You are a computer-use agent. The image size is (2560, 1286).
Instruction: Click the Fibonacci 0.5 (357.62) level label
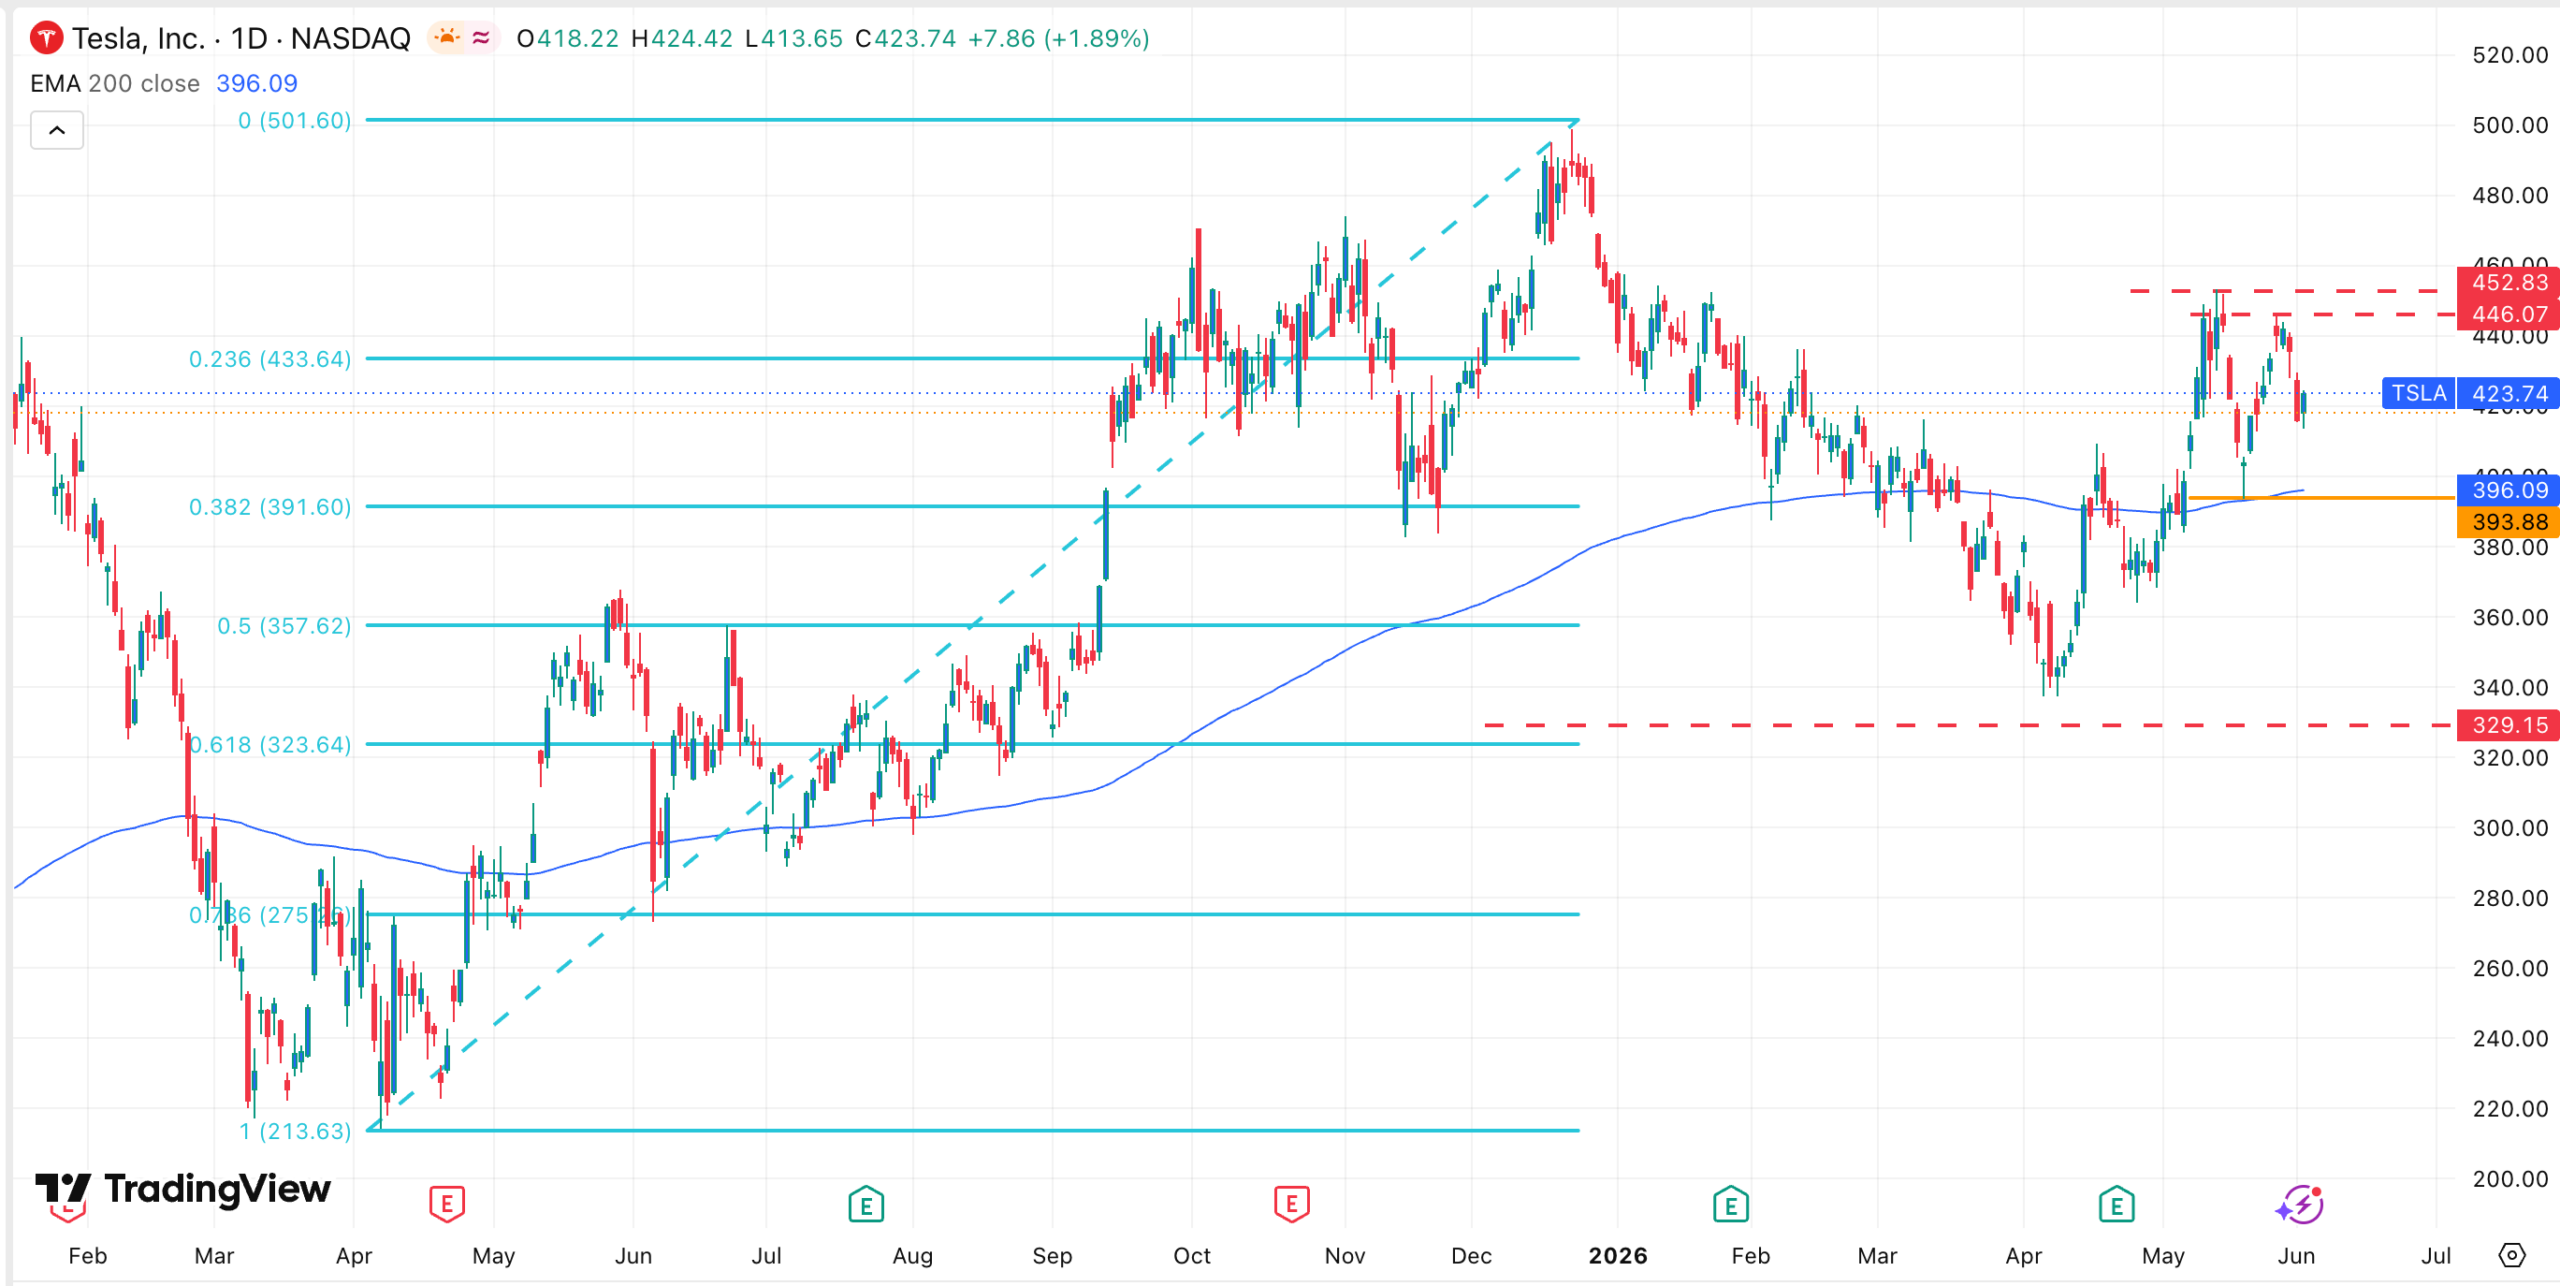tap(284, 626)
